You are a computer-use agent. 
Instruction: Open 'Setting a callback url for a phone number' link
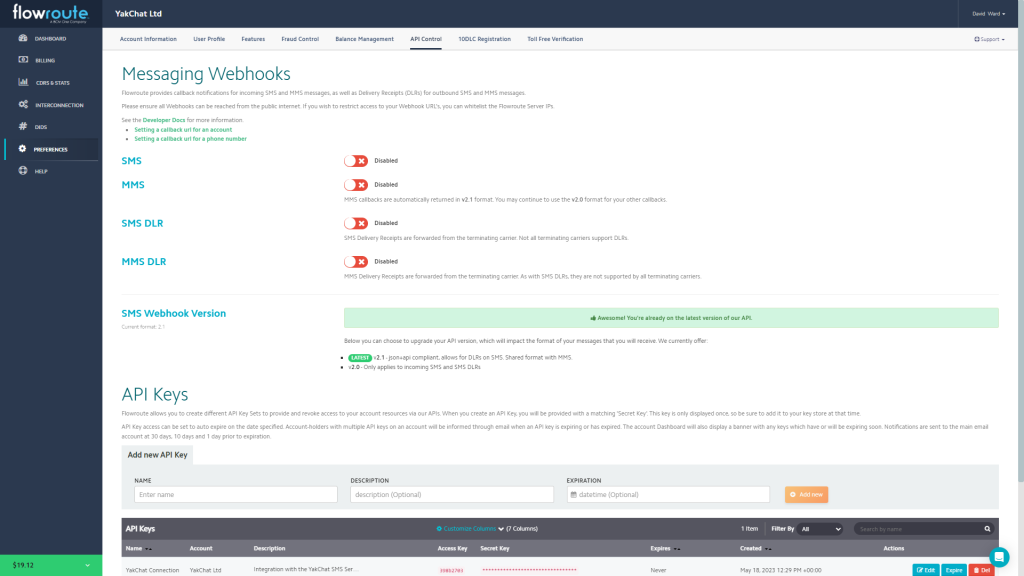190,138
